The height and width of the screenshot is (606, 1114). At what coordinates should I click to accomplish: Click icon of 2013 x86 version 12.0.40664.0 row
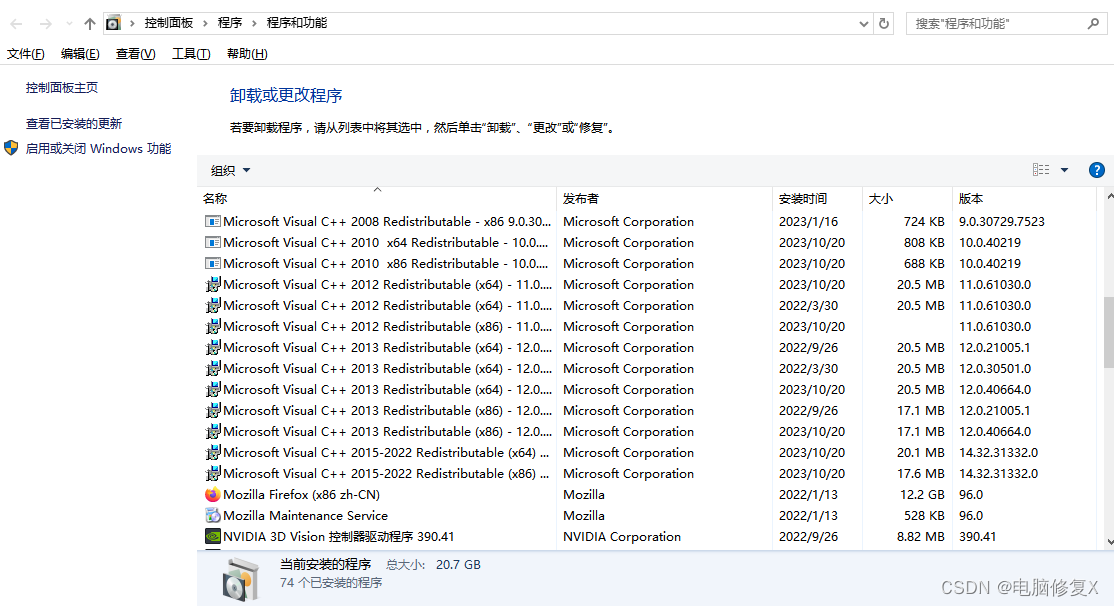(x=212, y=431)
